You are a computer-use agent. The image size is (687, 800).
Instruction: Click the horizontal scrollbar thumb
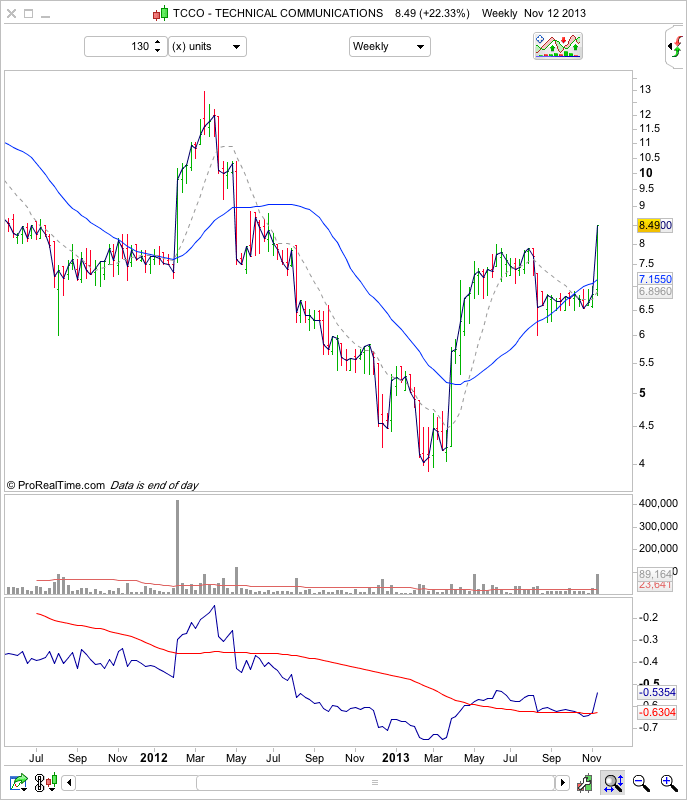[x=375, y=782]
